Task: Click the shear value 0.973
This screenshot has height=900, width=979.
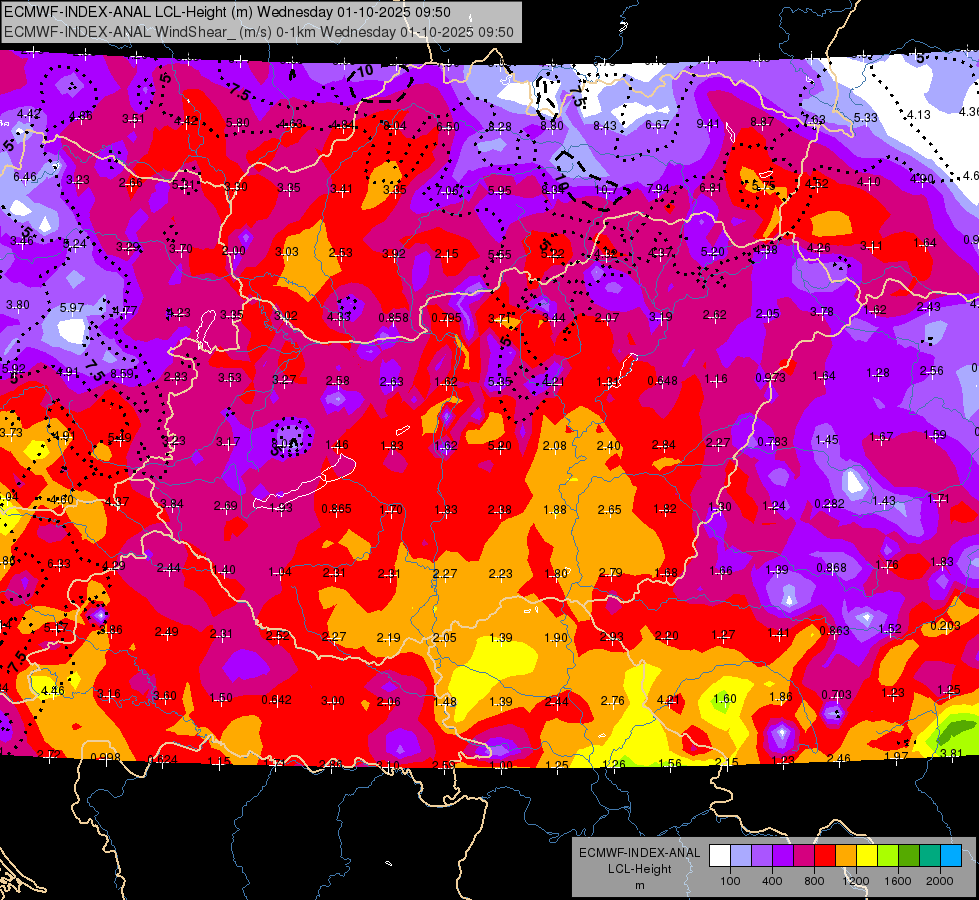Action: 770,378
